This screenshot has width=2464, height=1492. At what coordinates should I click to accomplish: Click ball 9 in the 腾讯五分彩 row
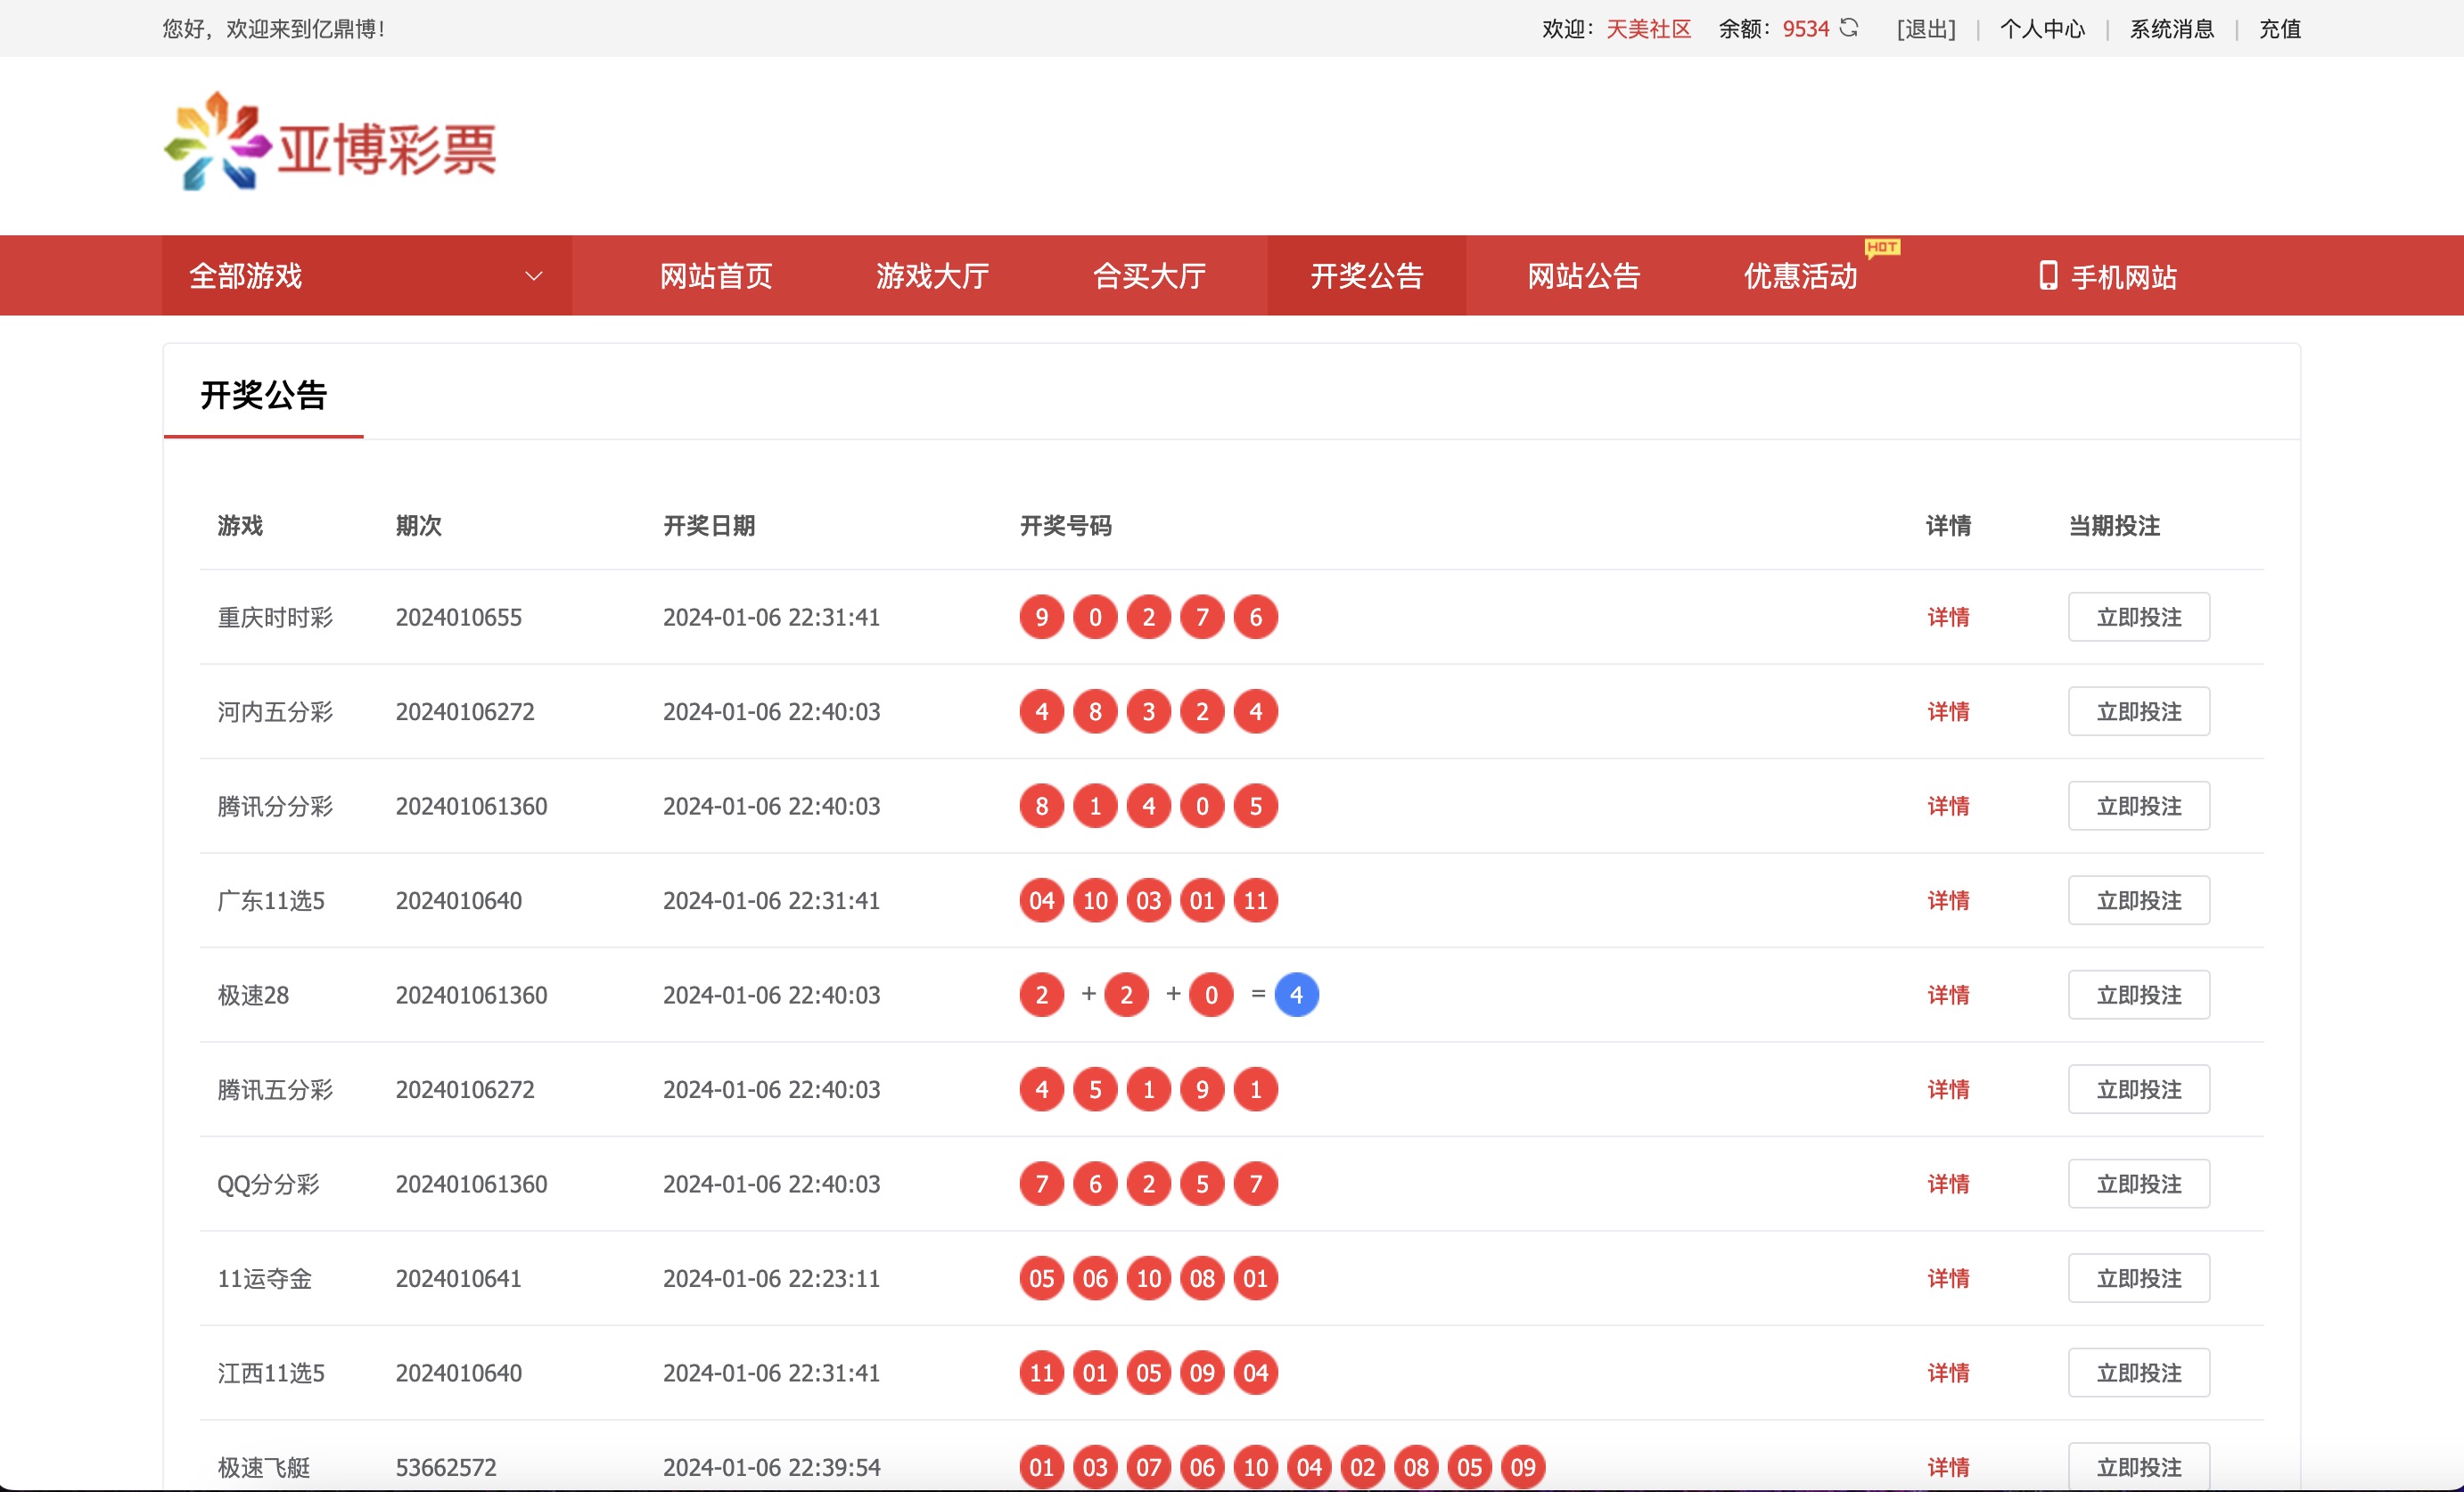[x=1202, y=1090]
